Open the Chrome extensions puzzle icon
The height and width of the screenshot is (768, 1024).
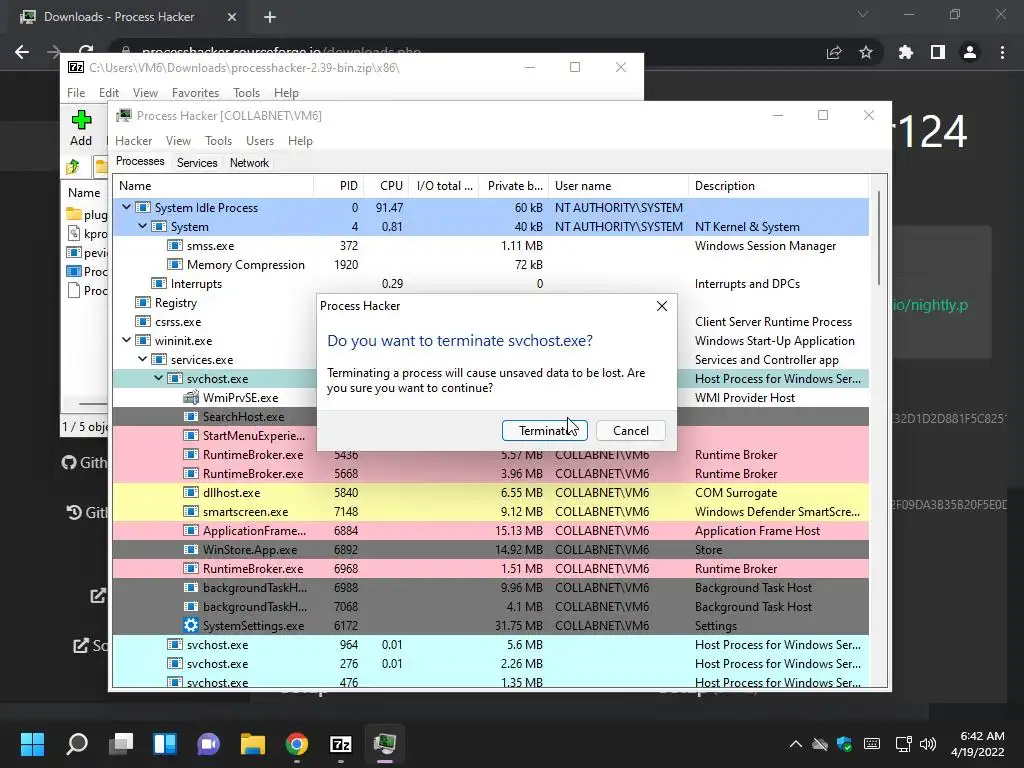(x=905, y=52)
